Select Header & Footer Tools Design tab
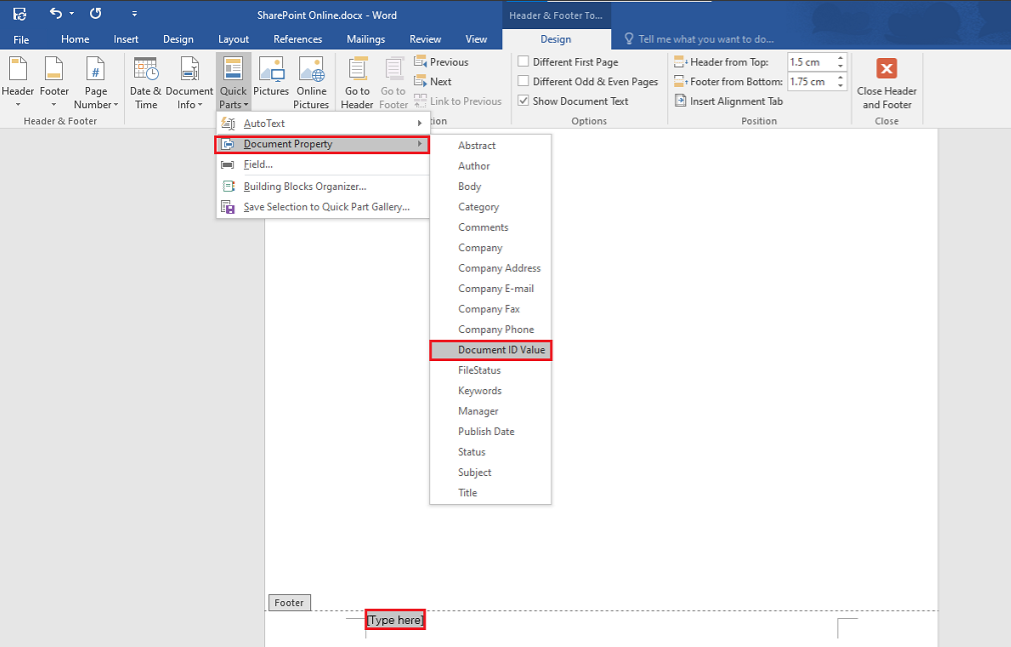Image resolution: width=1011 pixels, height=647 pixels. (556, 39)
